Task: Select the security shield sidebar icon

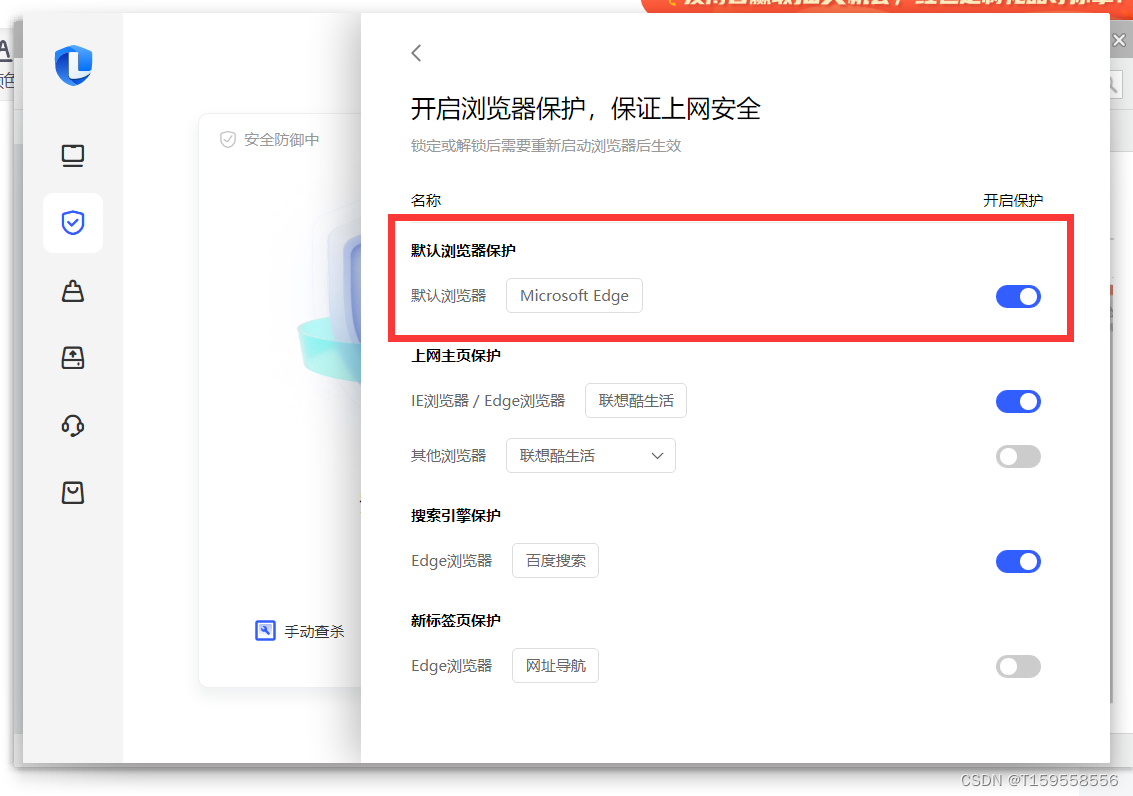Action: coord(73,222)
